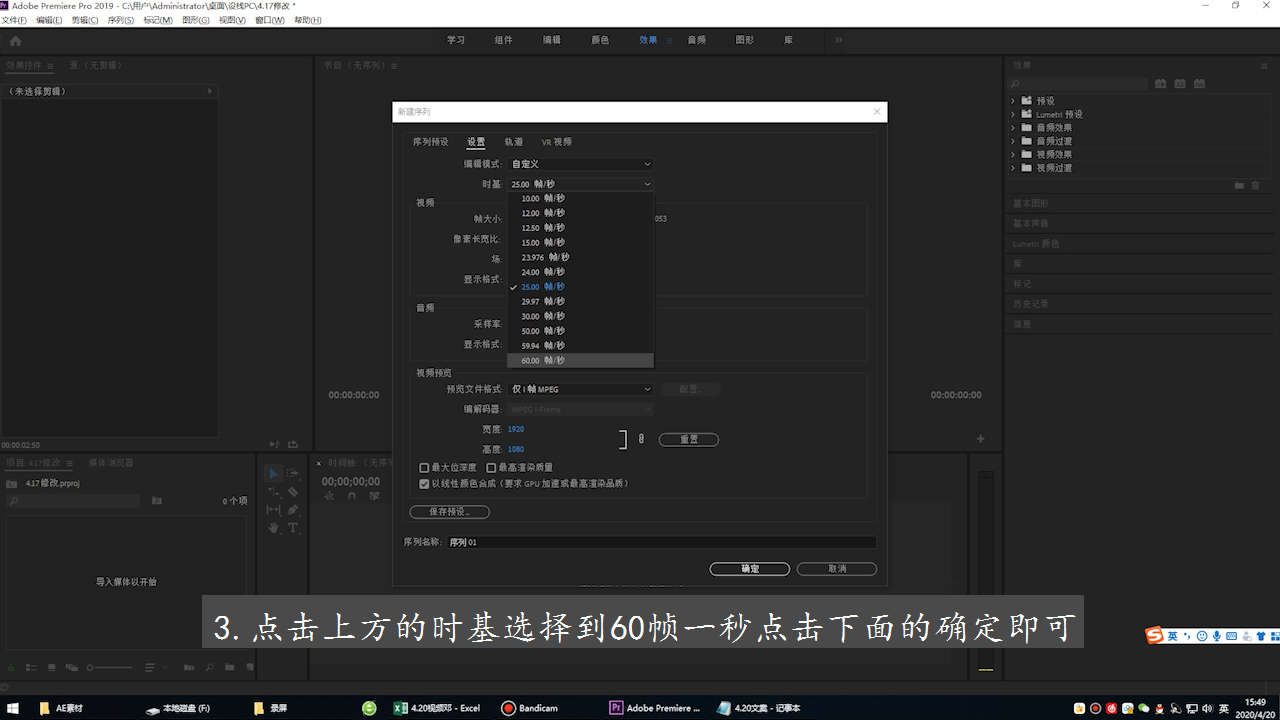Choose 59.94 frames/second option
Screen dimensions: 1280x720
581,345
